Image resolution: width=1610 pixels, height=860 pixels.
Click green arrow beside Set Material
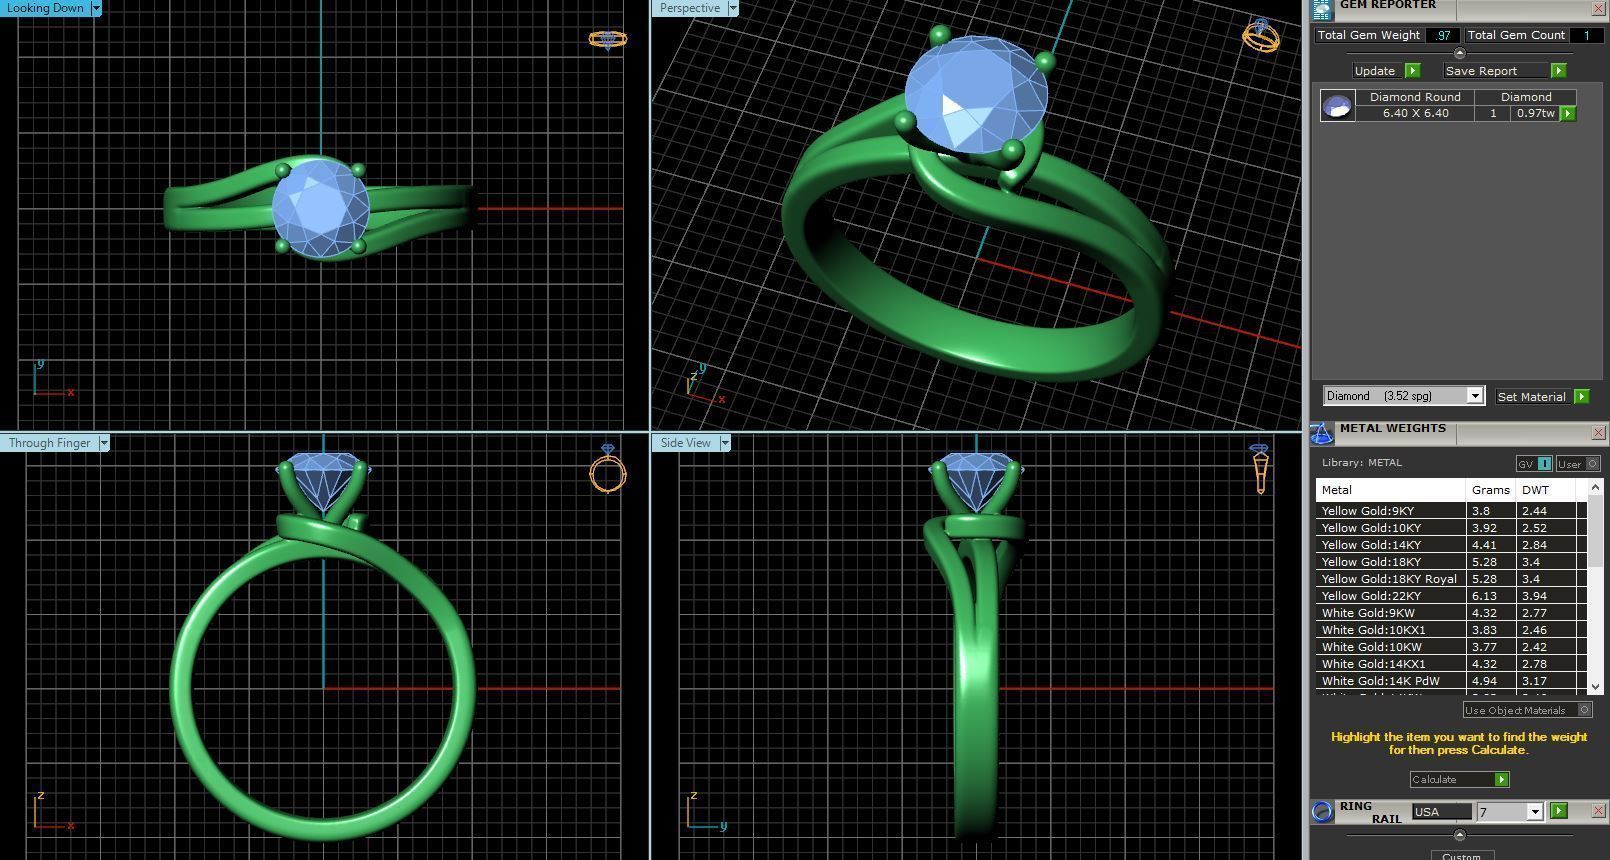click(1581, 397)
